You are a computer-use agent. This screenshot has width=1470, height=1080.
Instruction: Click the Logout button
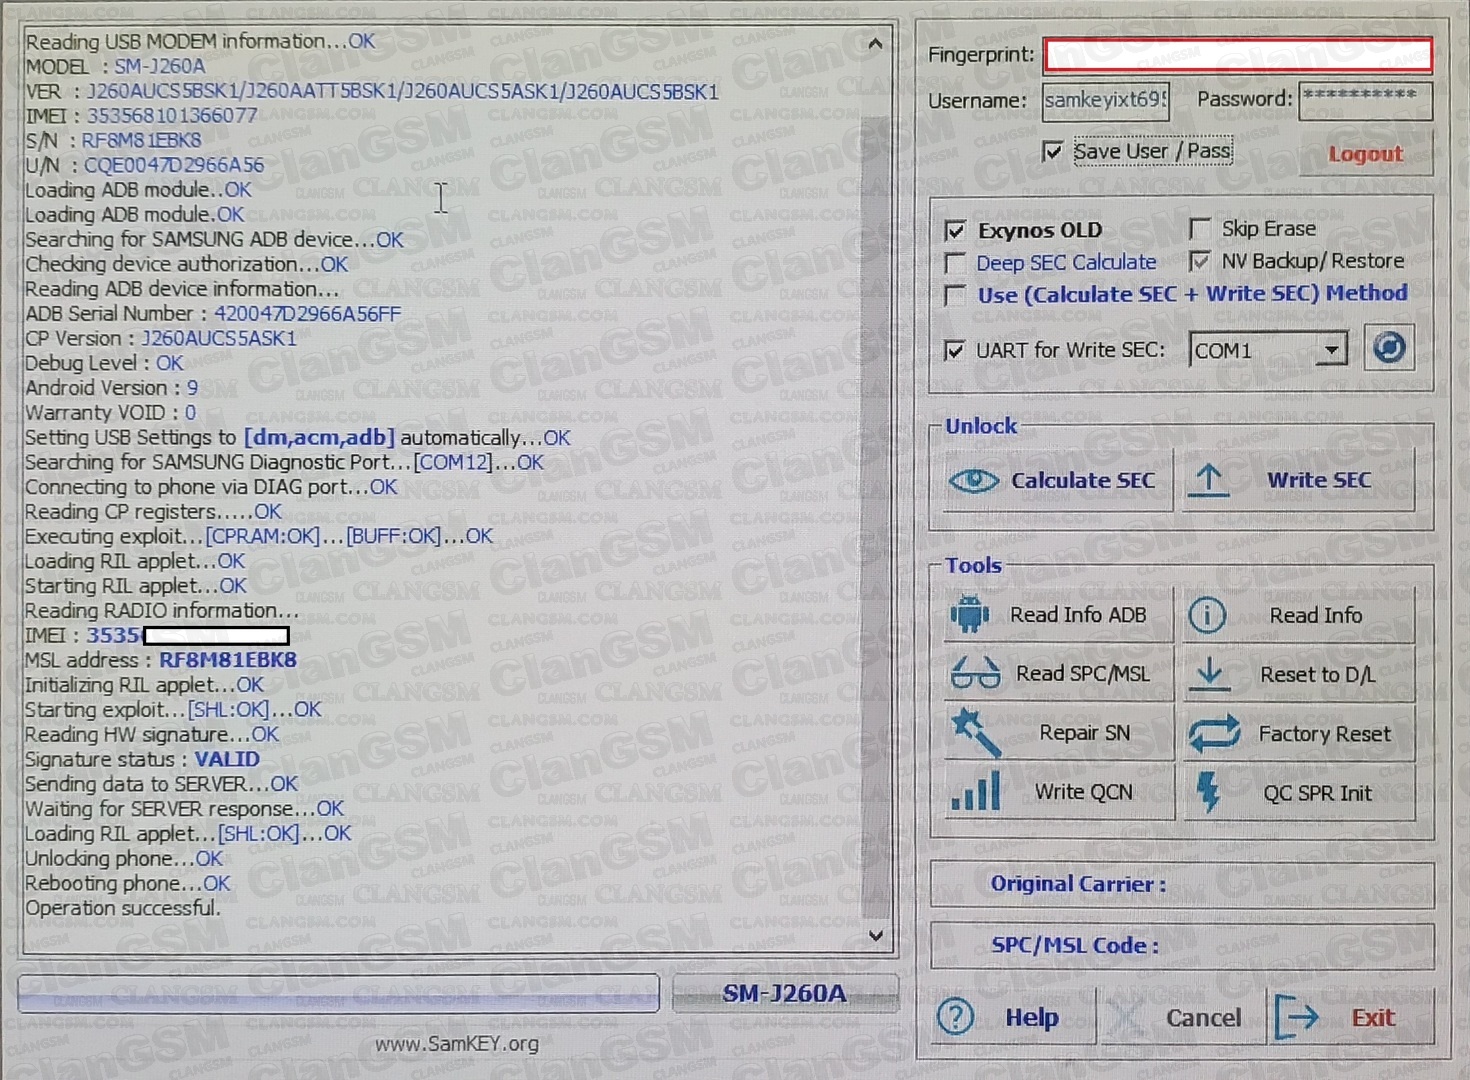(x=1365, y=154)
